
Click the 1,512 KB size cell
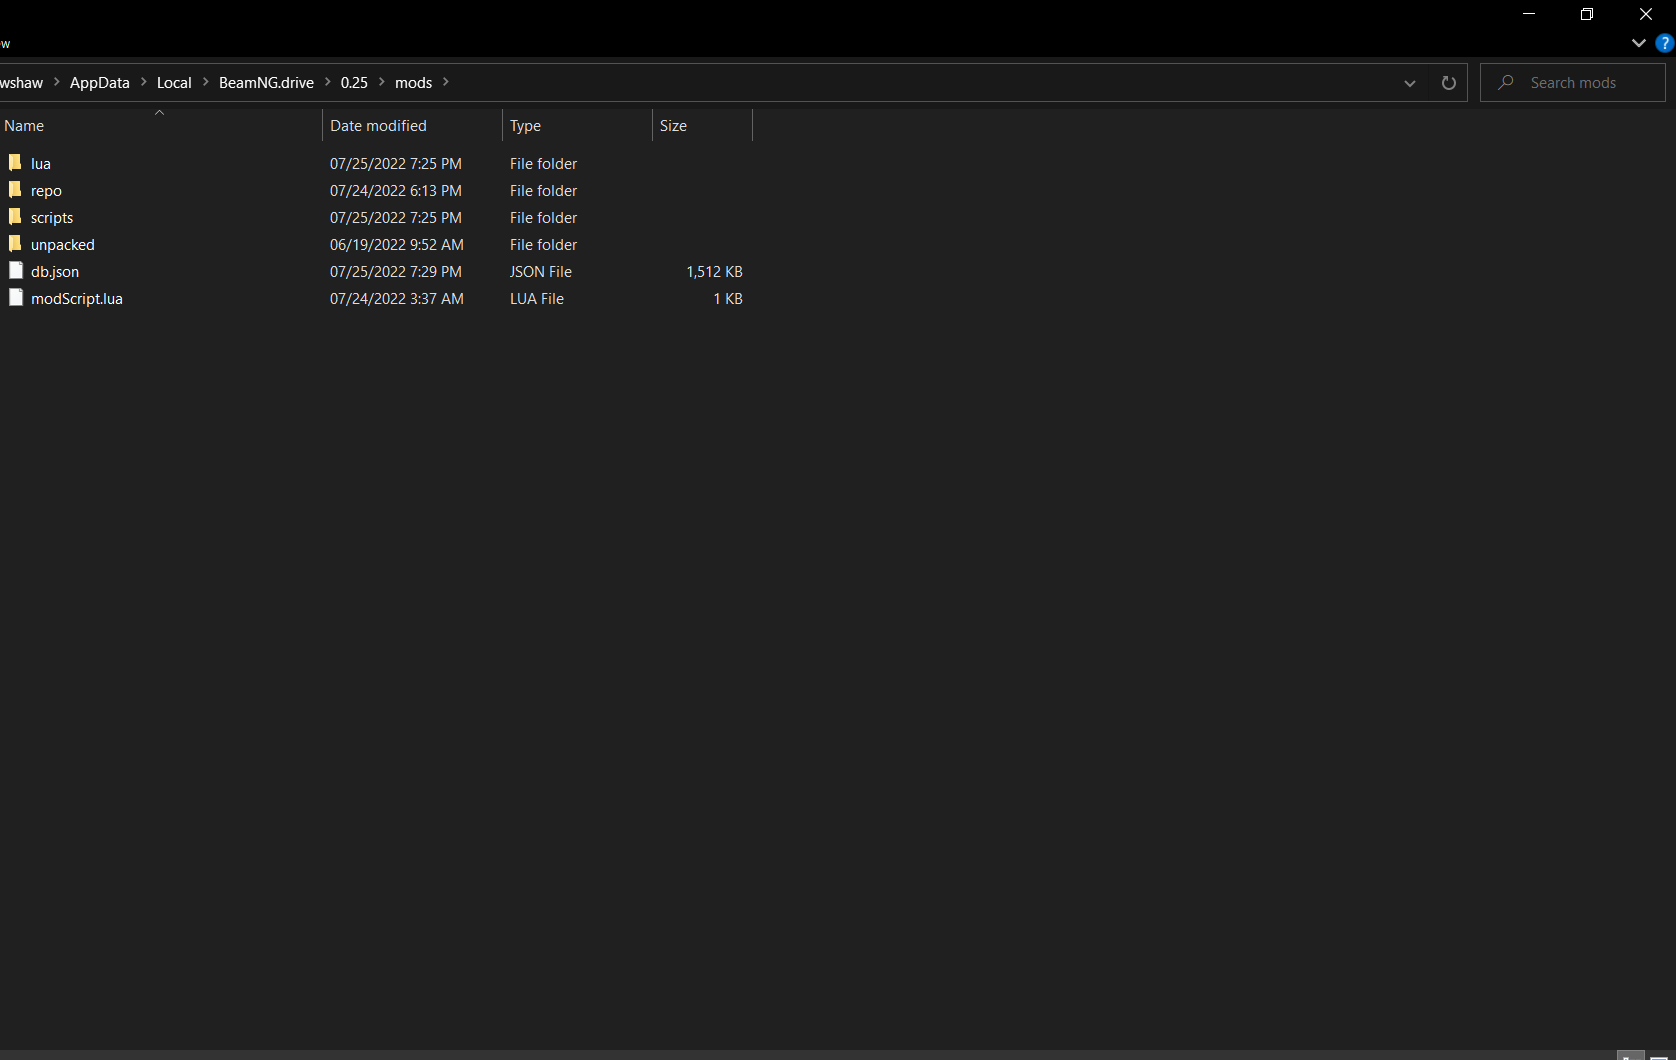click(x=715, y=272)
